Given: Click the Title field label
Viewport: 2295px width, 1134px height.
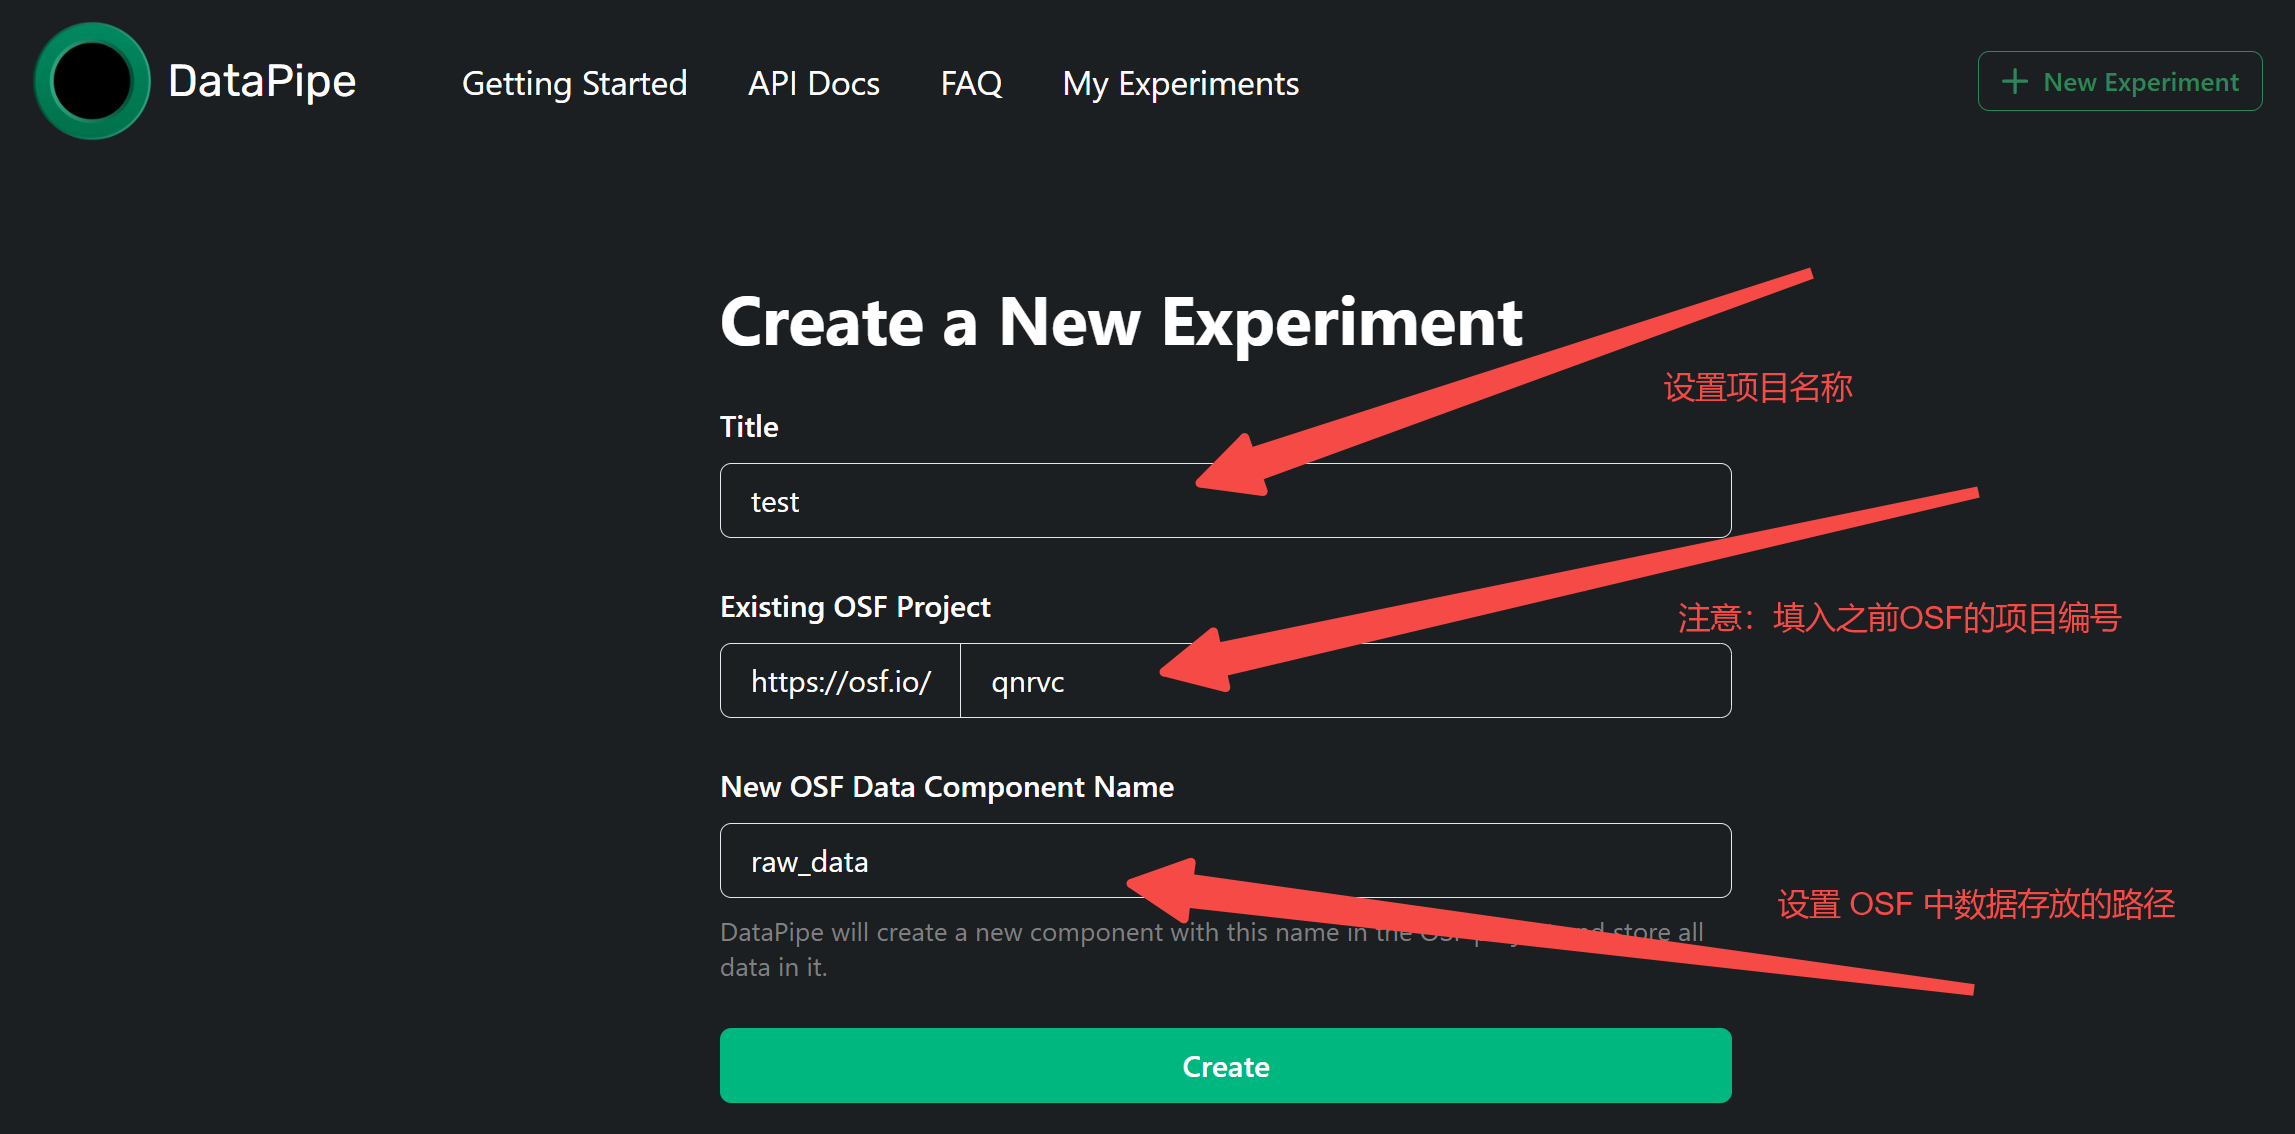Looking at the screenshot, I should coord(749,427).
